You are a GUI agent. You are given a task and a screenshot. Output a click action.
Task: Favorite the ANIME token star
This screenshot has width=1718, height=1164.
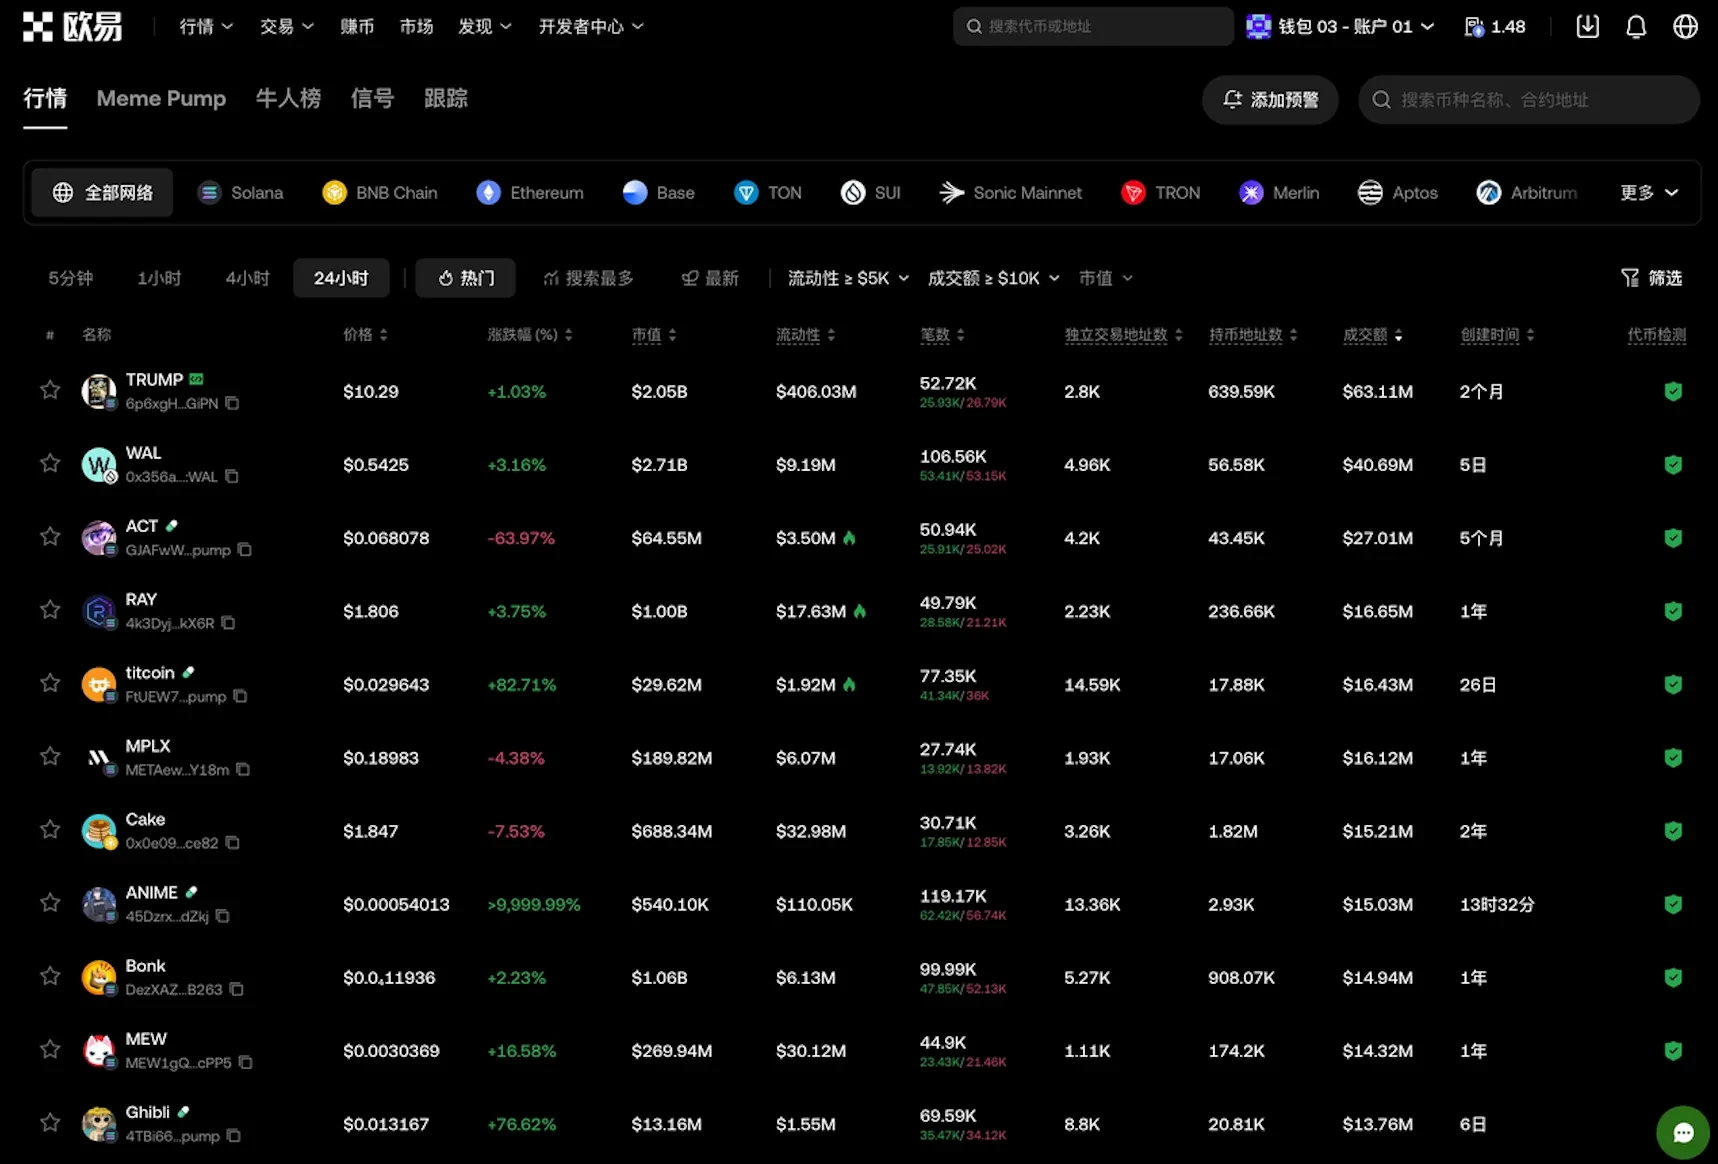pos(50,903)
